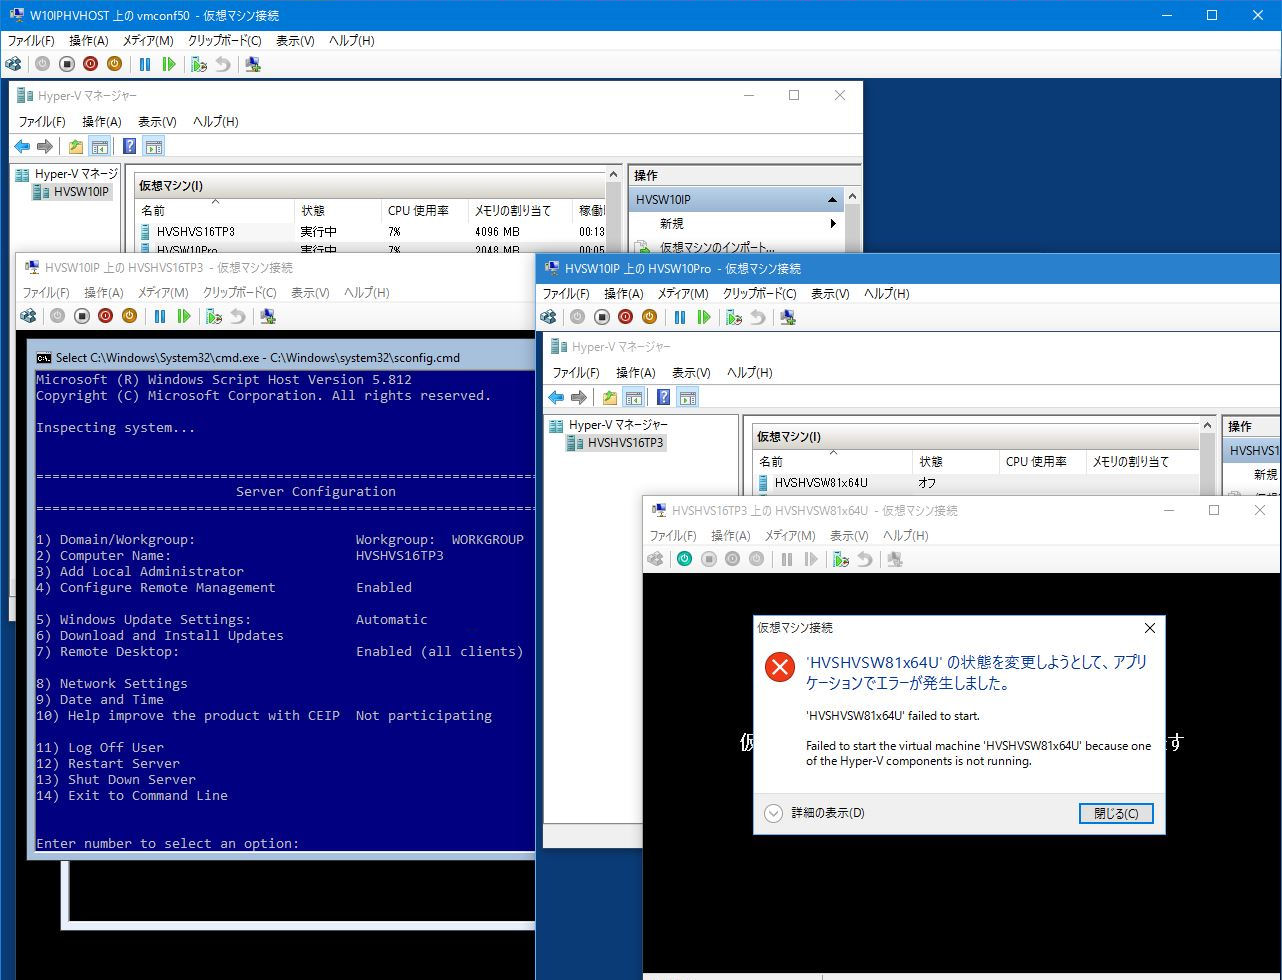
Task: Create checkpoint in HVSHVS16TP3 connection toolbar
Action: (x=214, y=316)
